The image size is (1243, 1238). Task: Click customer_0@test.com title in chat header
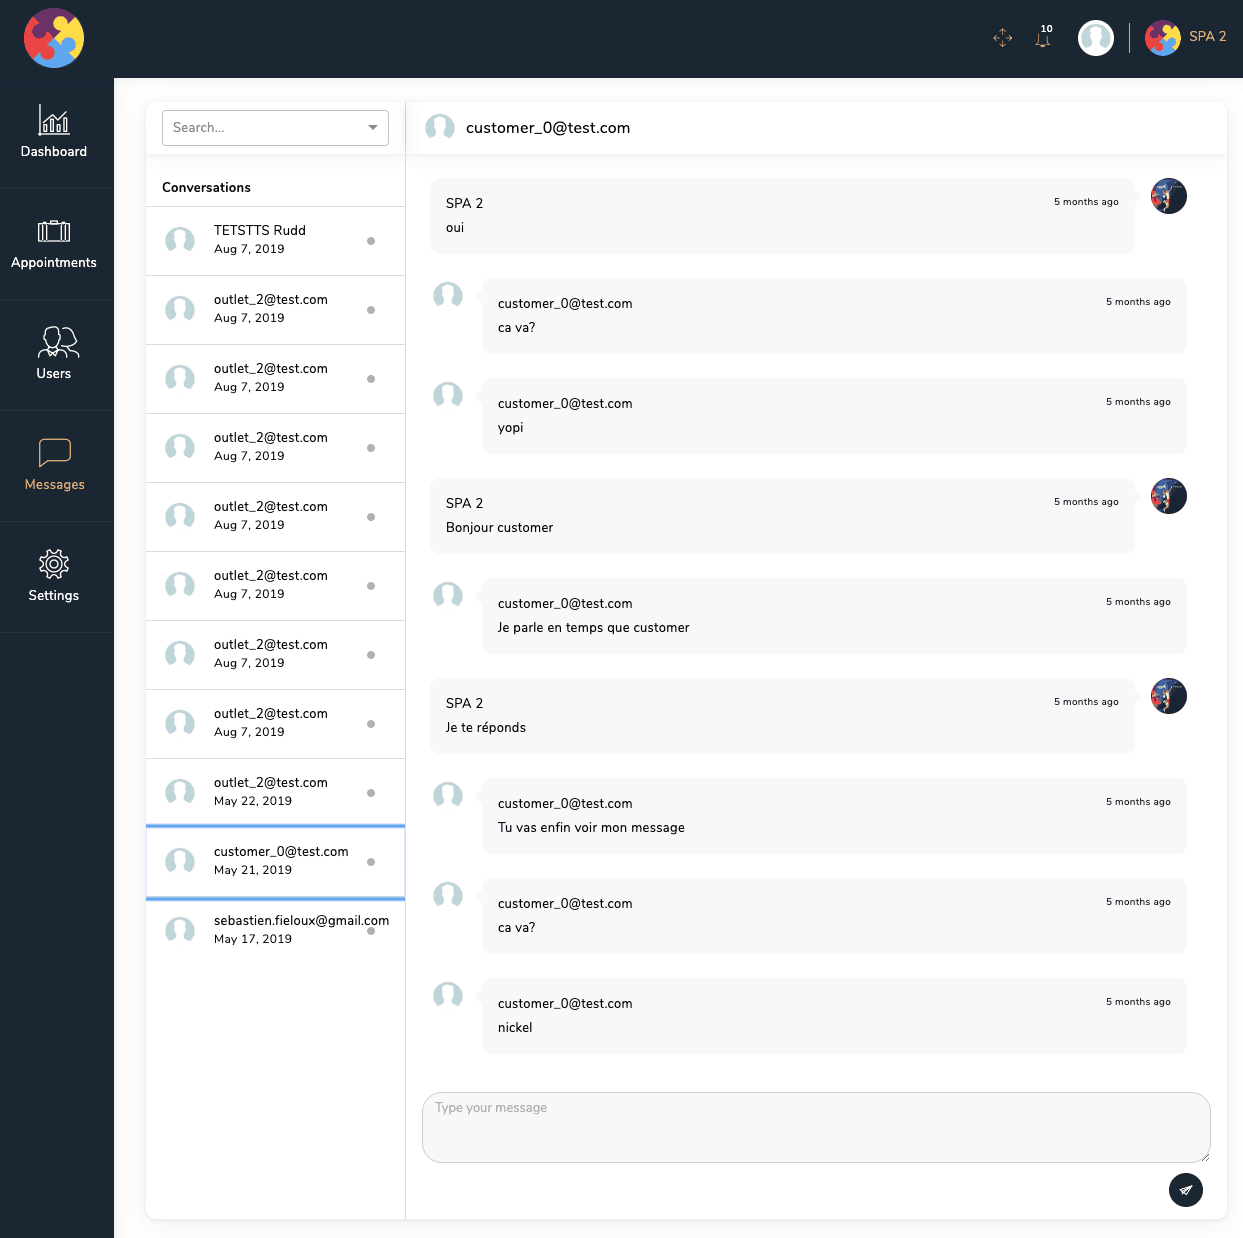(548, 127)
